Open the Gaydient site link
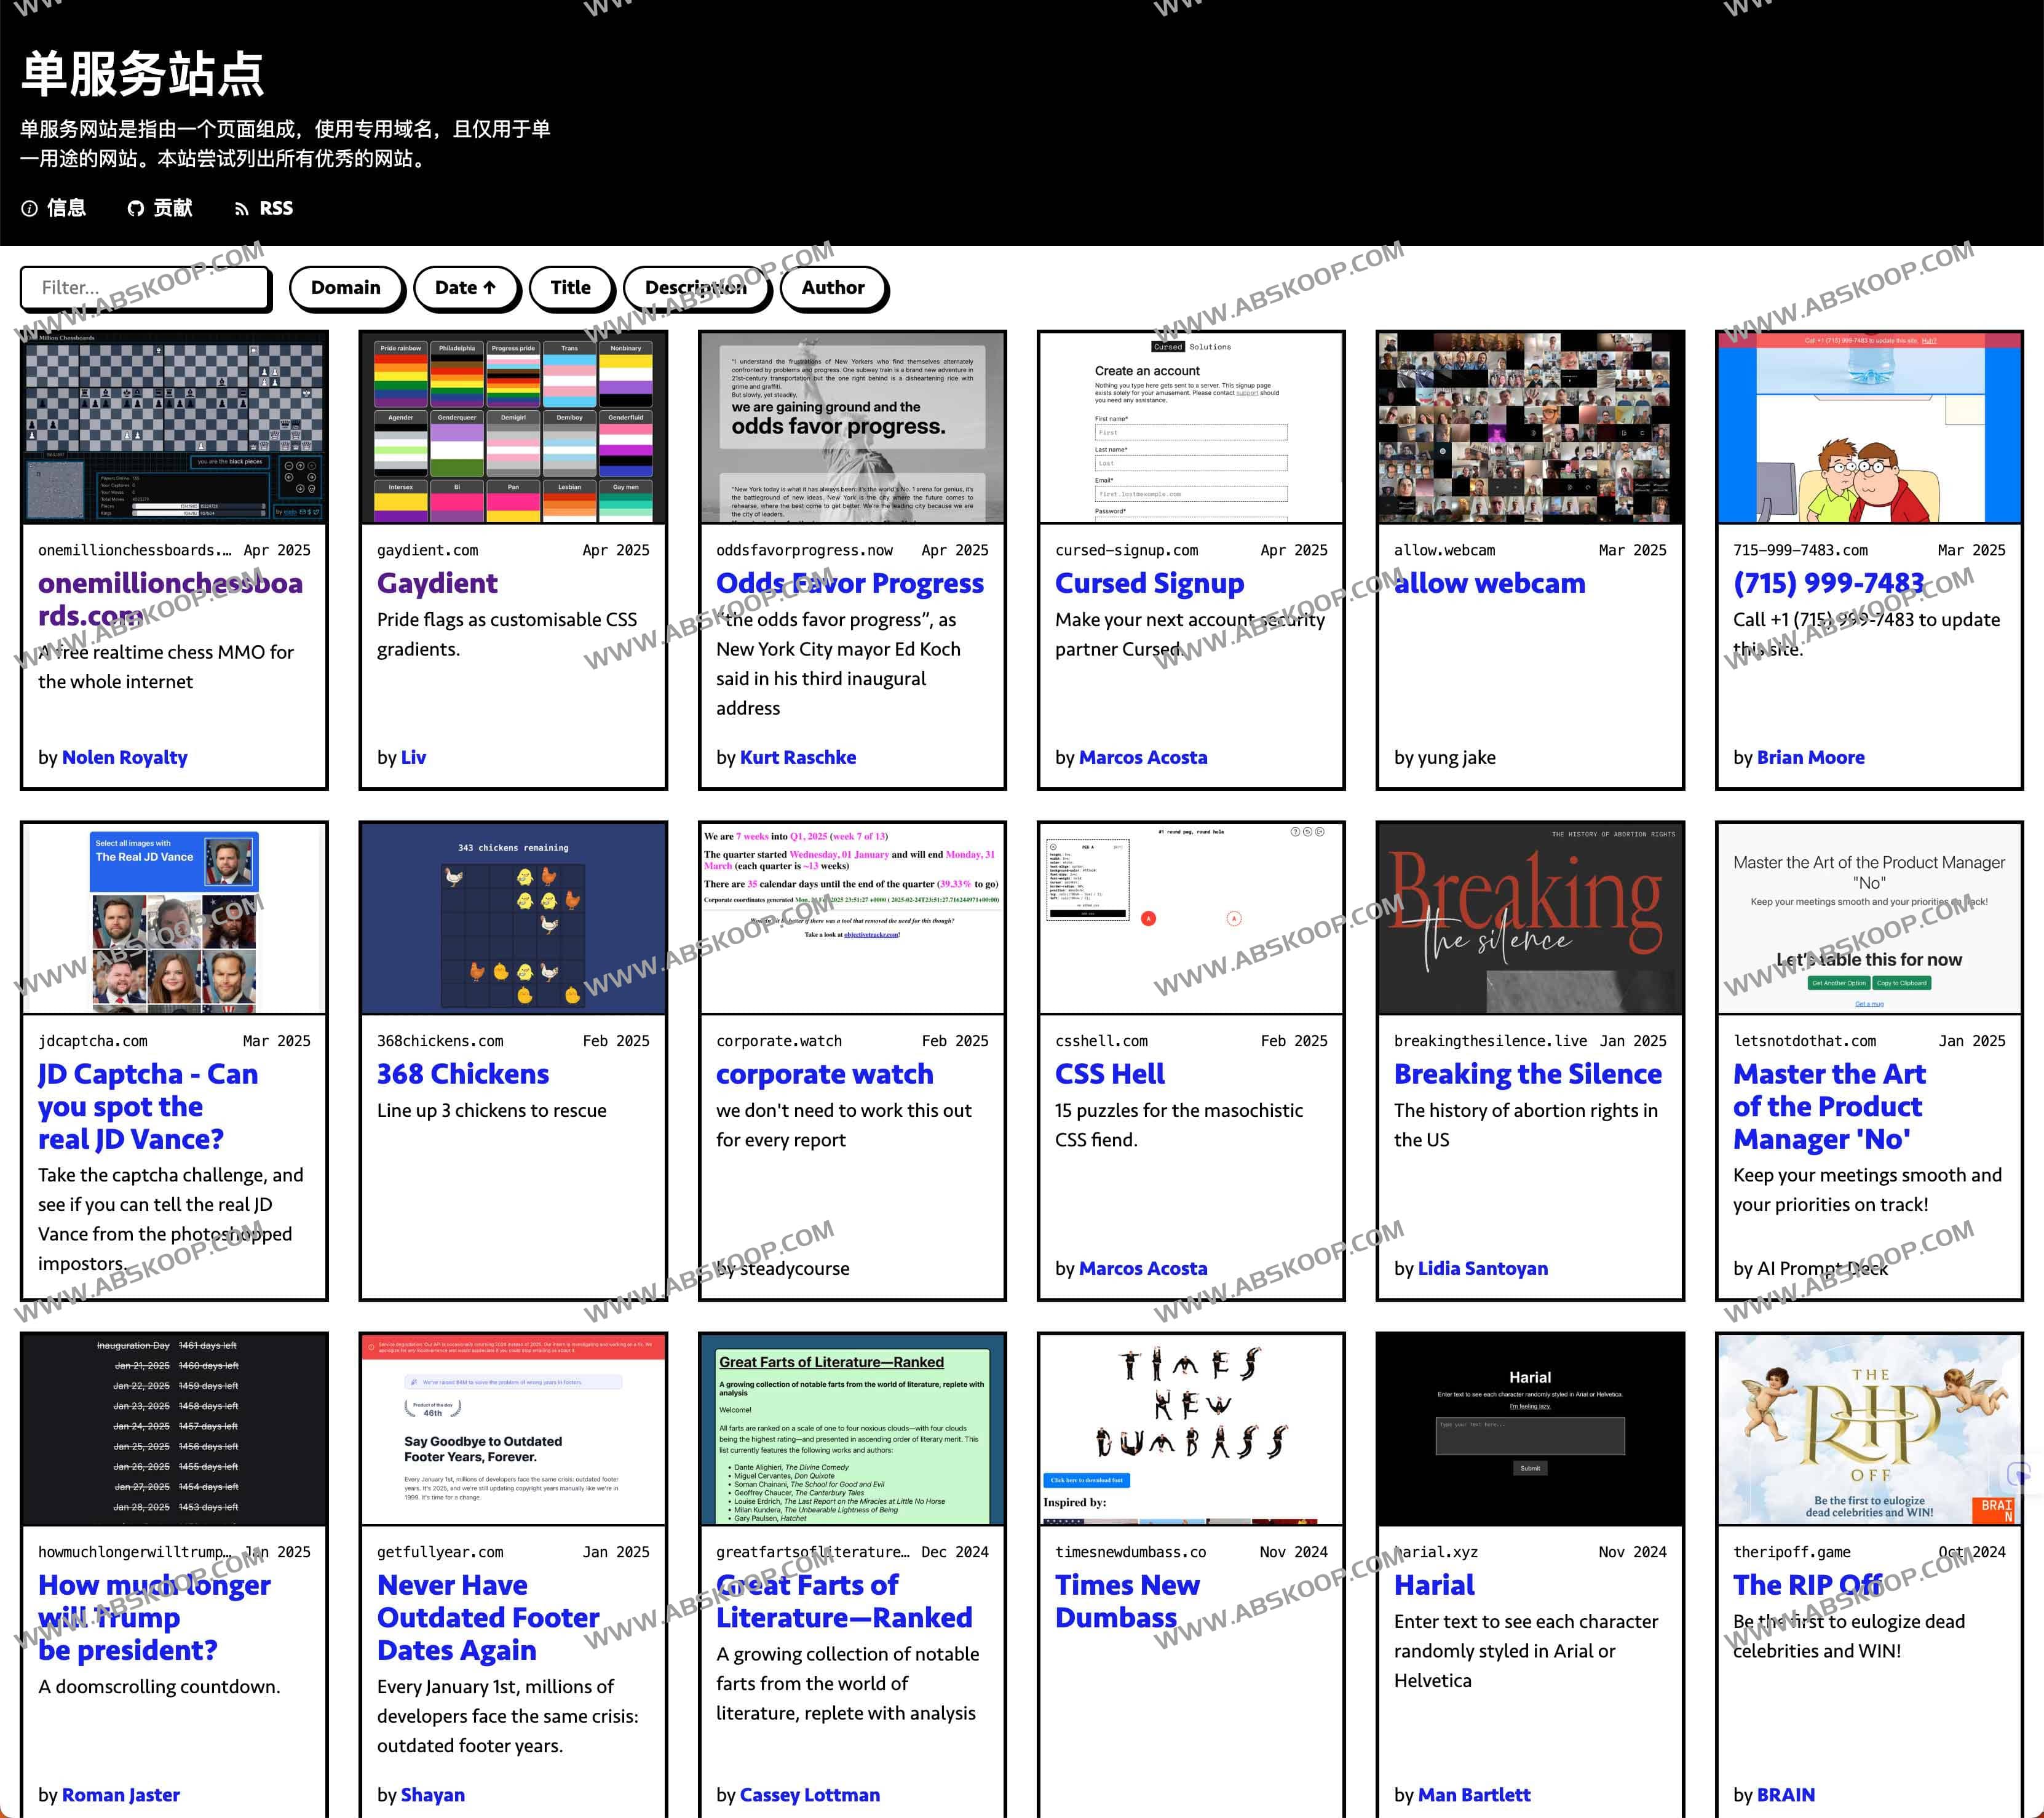This screenshot has width=2044, height=1818. (437, 583)
